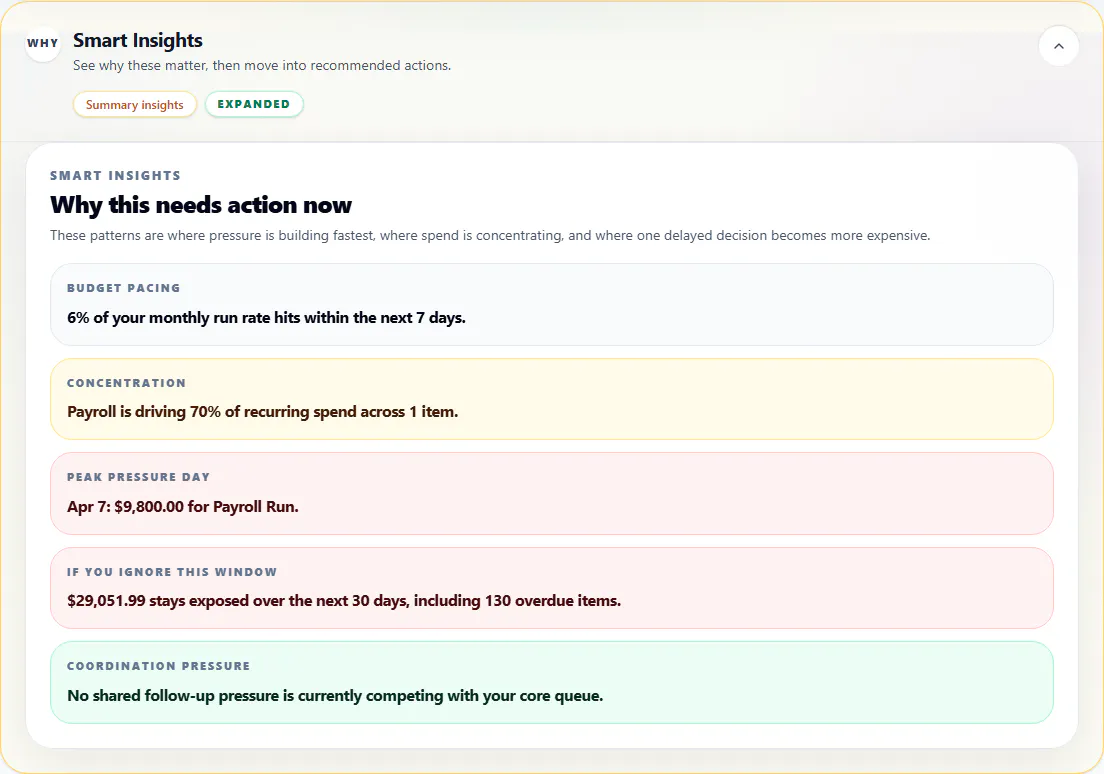The height and width of the screenshot is (774, 1104).
Task: Click 'No shared follow-up pressure' insight text
Action: pyautogui.click(x=335, y=696)
